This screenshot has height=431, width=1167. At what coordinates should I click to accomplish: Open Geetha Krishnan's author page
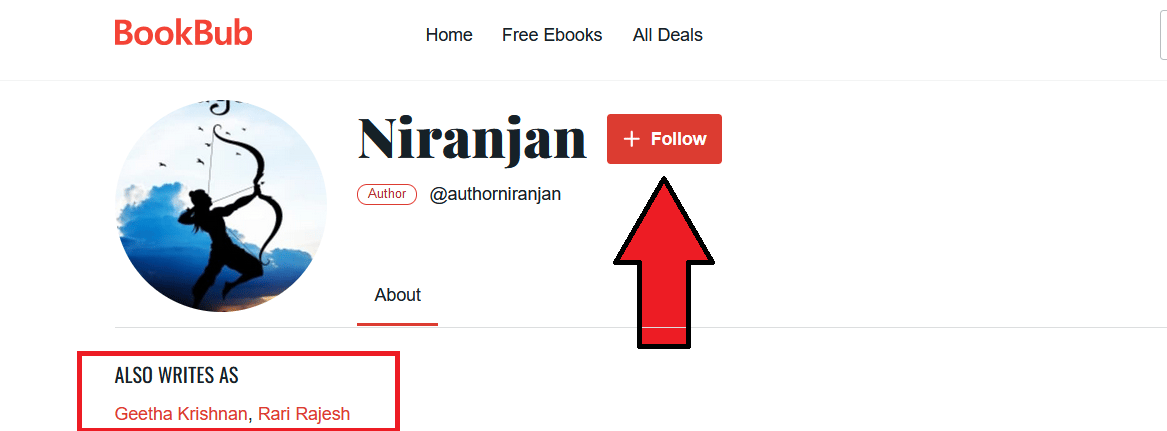(x=181, y=414)
